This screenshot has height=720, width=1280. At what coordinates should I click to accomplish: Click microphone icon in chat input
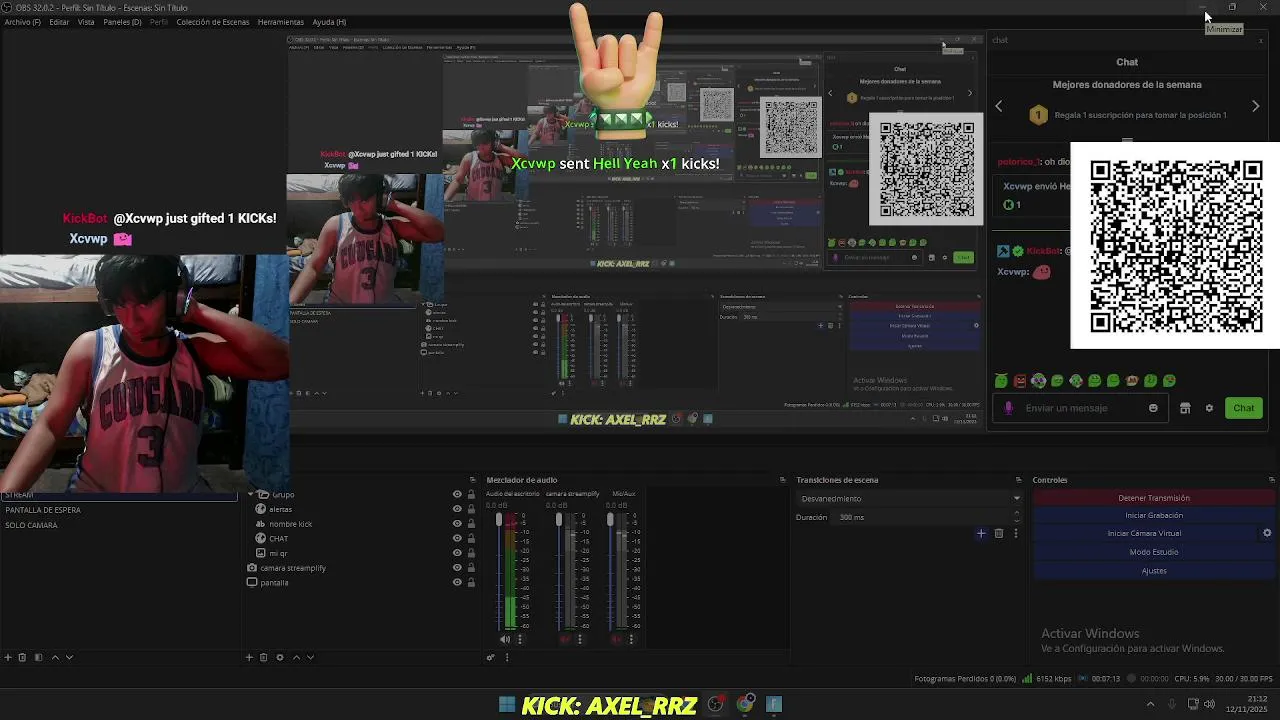[x=1008, y=408]
